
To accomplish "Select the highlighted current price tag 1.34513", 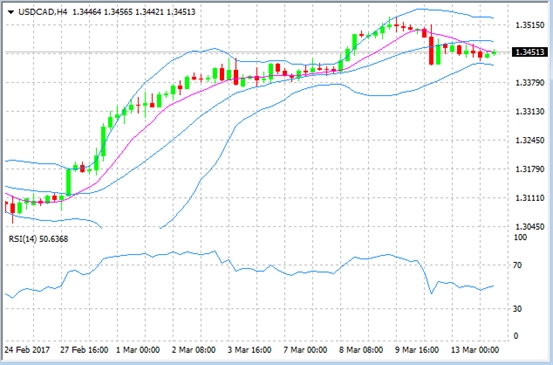I will point(530,52).
